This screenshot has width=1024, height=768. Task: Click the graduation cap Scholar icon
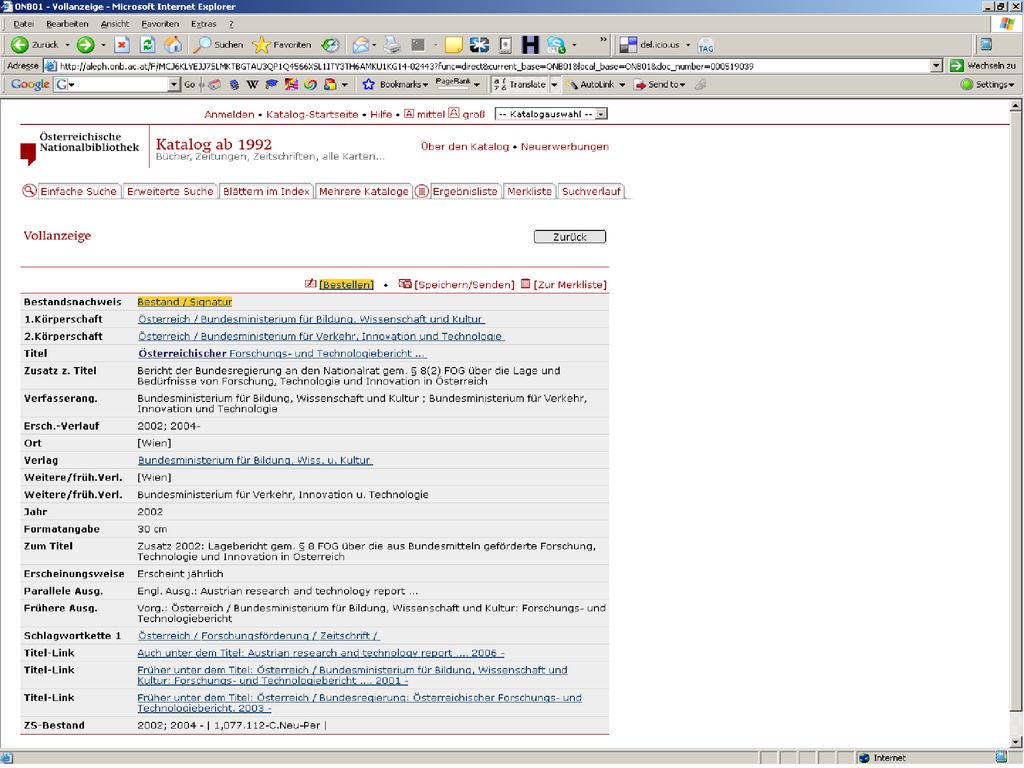271,84
